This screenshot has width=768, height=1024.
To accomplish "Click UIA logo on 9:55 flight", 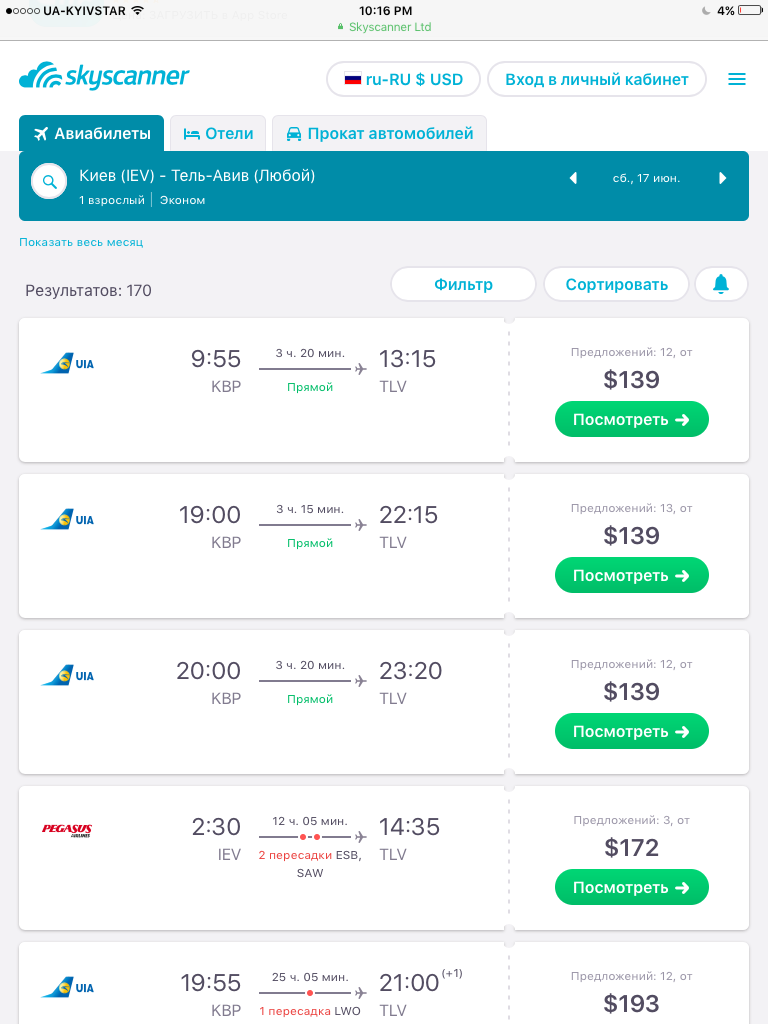I will coord(68,364).
